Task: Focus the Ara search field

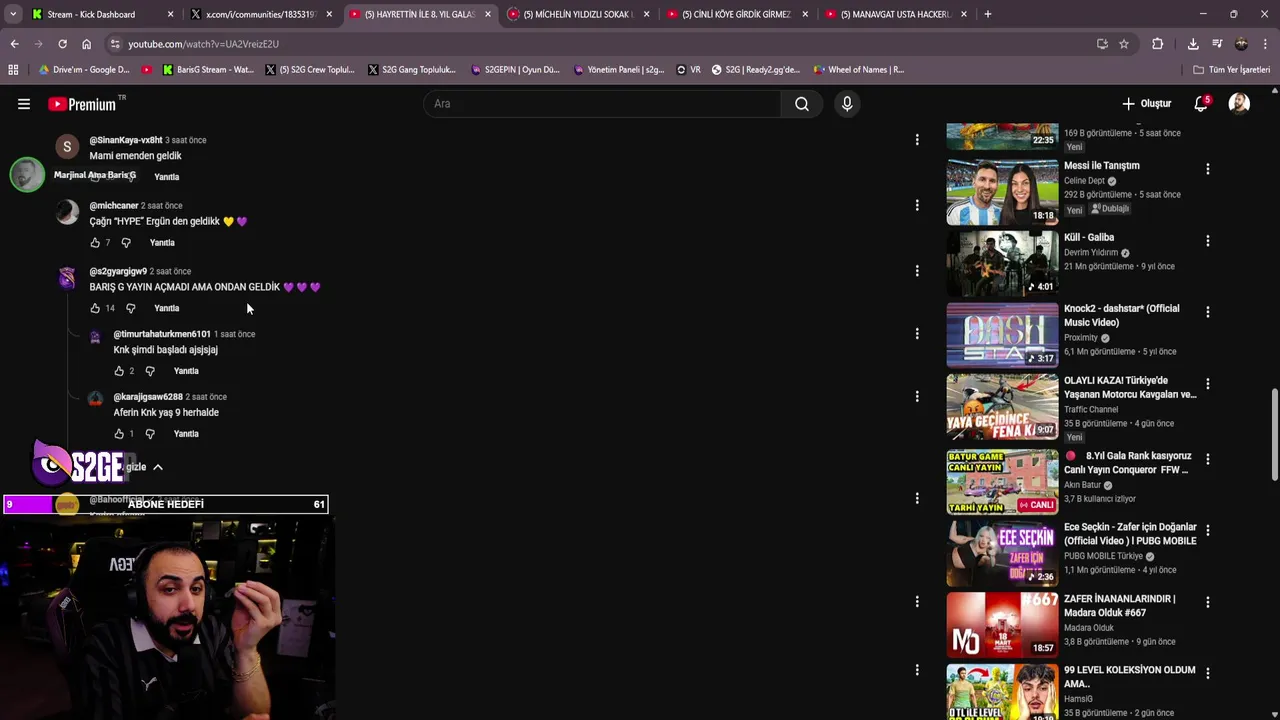Action: (602, 104)
